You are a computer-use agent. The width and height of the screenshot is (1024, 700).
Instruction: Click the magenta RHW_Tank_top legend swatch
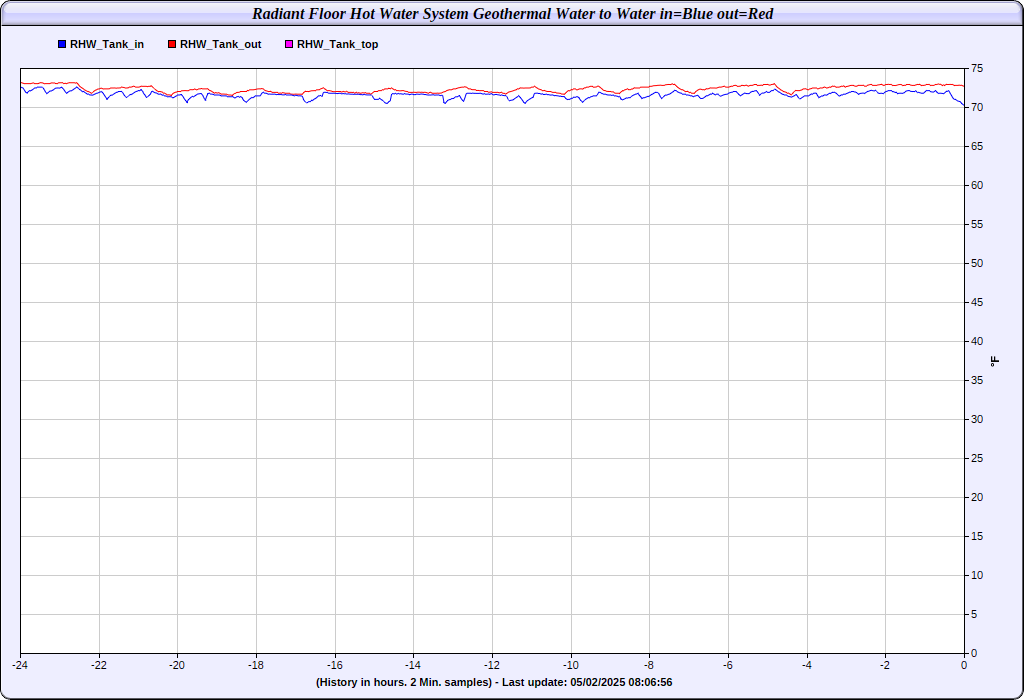(289, 44)
